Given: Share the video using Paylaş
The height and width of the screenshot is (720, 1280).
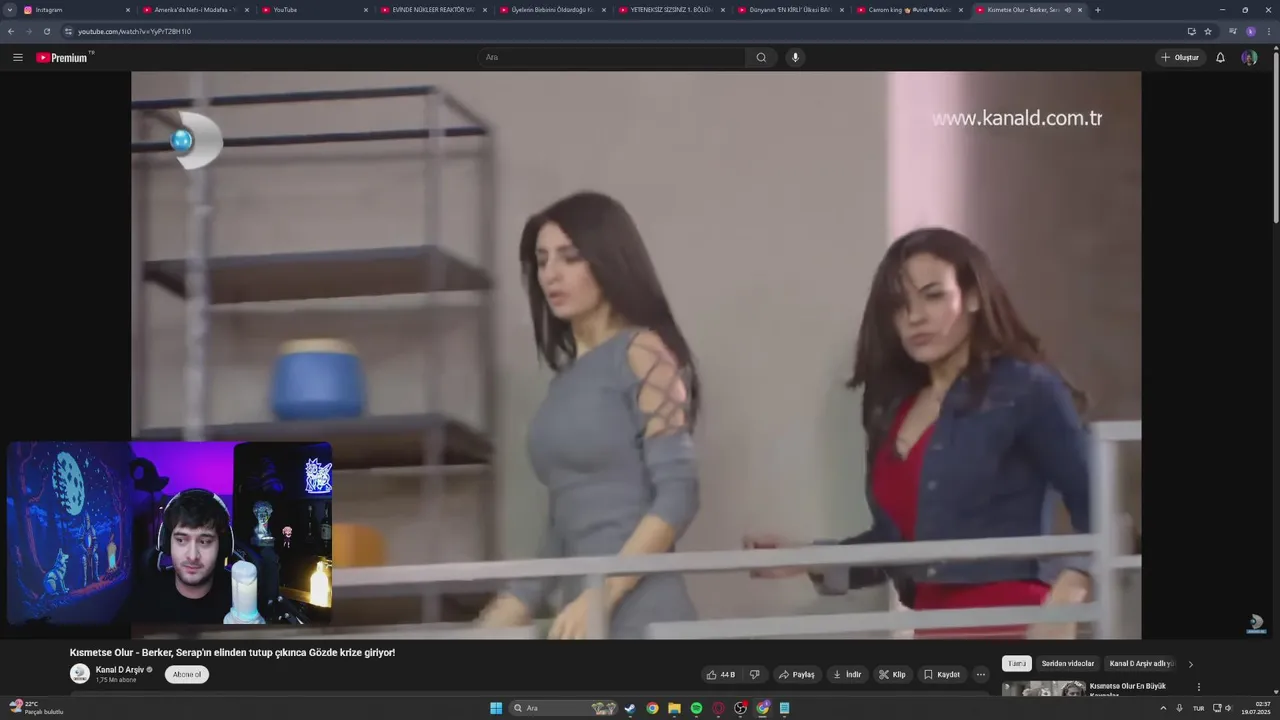Looking at the screenshot, I should click(x=797, y=674).
